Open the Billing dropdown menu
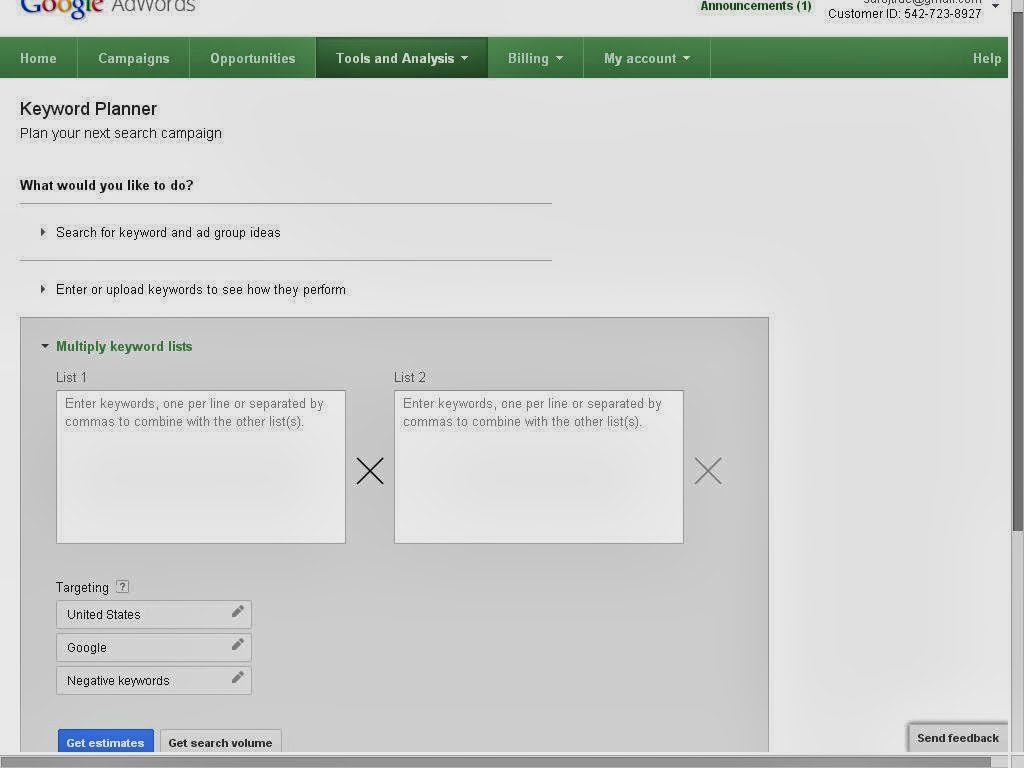Screen dimensions: 1024x768 pyautogui.click(x=536, y=58)
